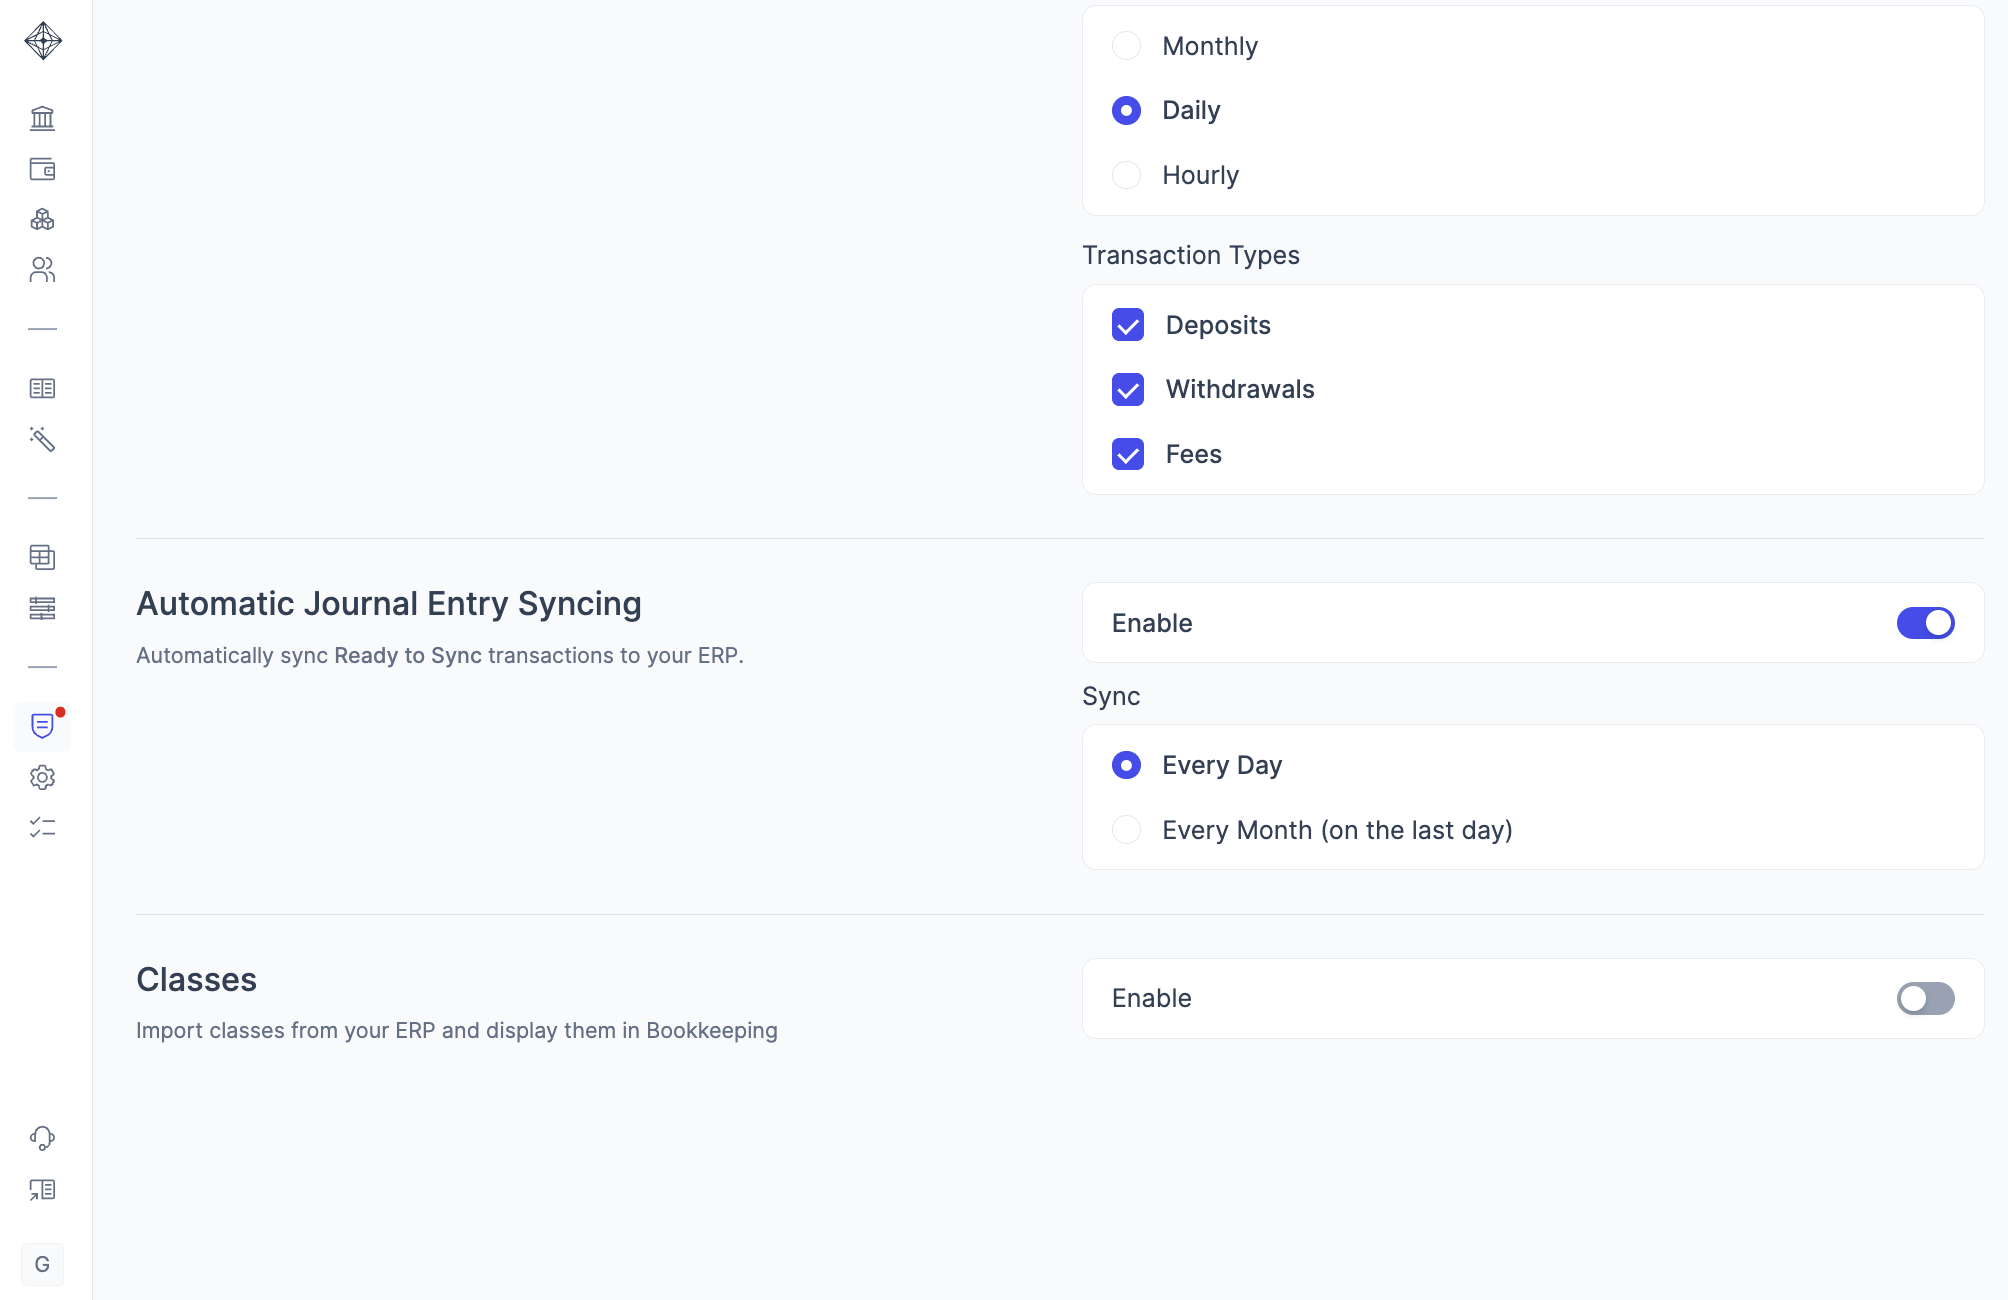The image size is (2008, 1300).
Task: Enable the Classes toggle switch
Action: 1925,998
